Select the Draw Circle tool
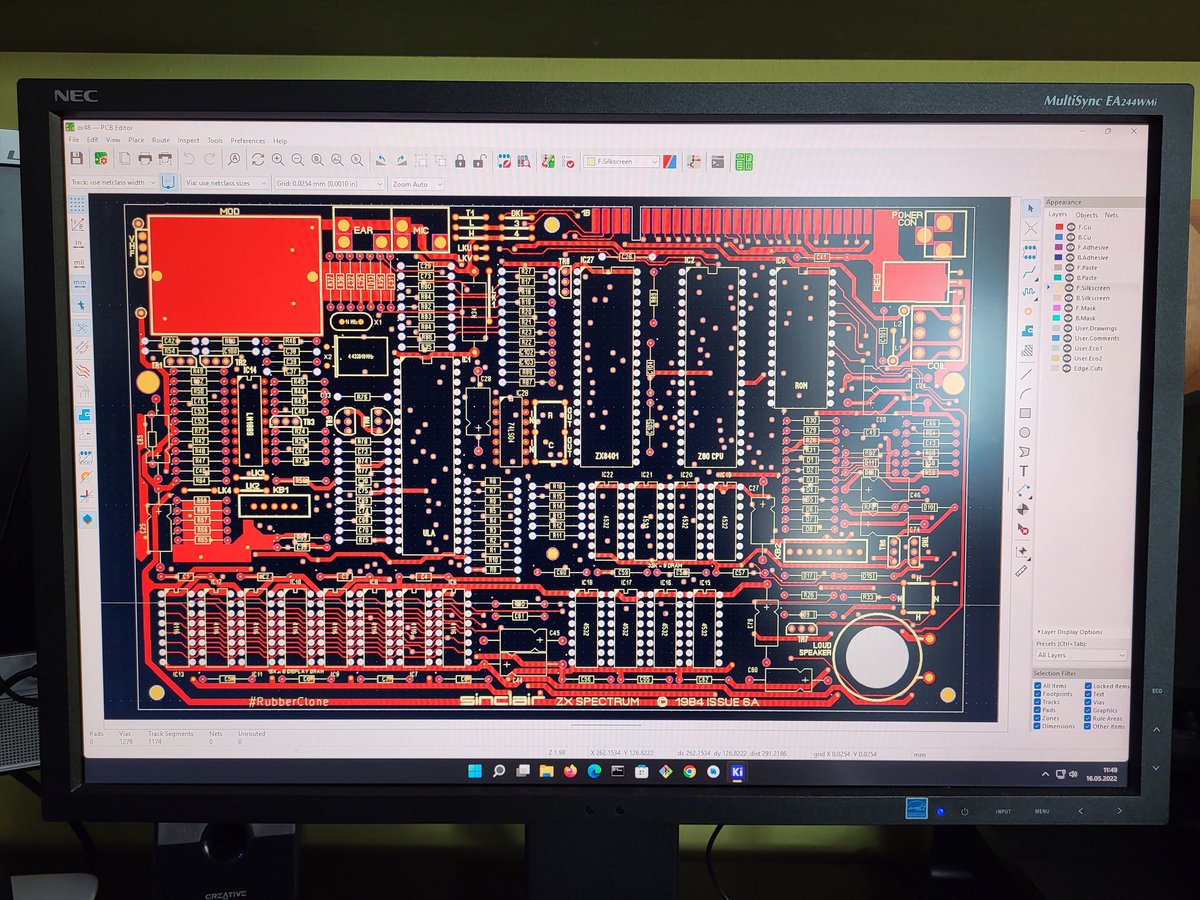Viewport: 1200px width, 900px height. coord(1025,432)
